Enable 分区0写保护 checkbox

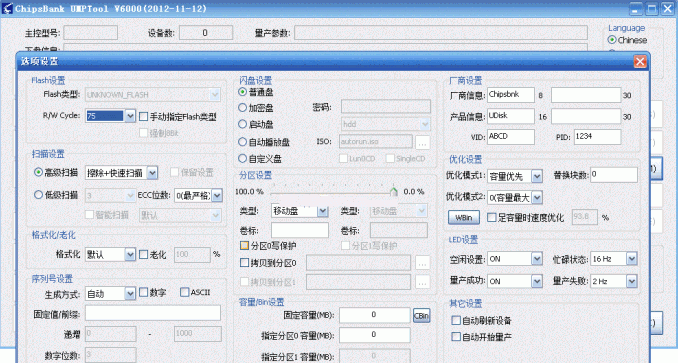[244, 245]
